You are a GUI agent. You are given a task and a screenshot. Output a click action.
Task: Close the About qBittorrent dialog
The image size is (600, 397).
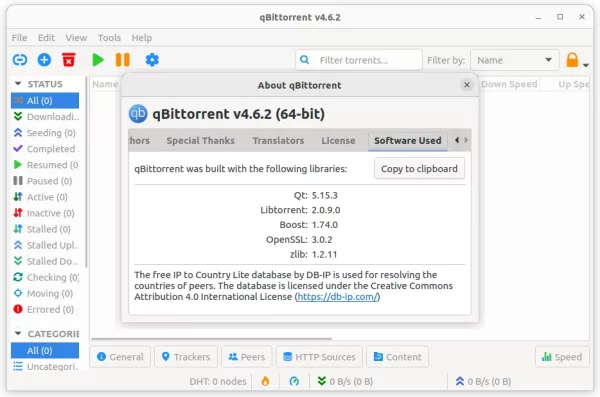(x=467, y=85)
